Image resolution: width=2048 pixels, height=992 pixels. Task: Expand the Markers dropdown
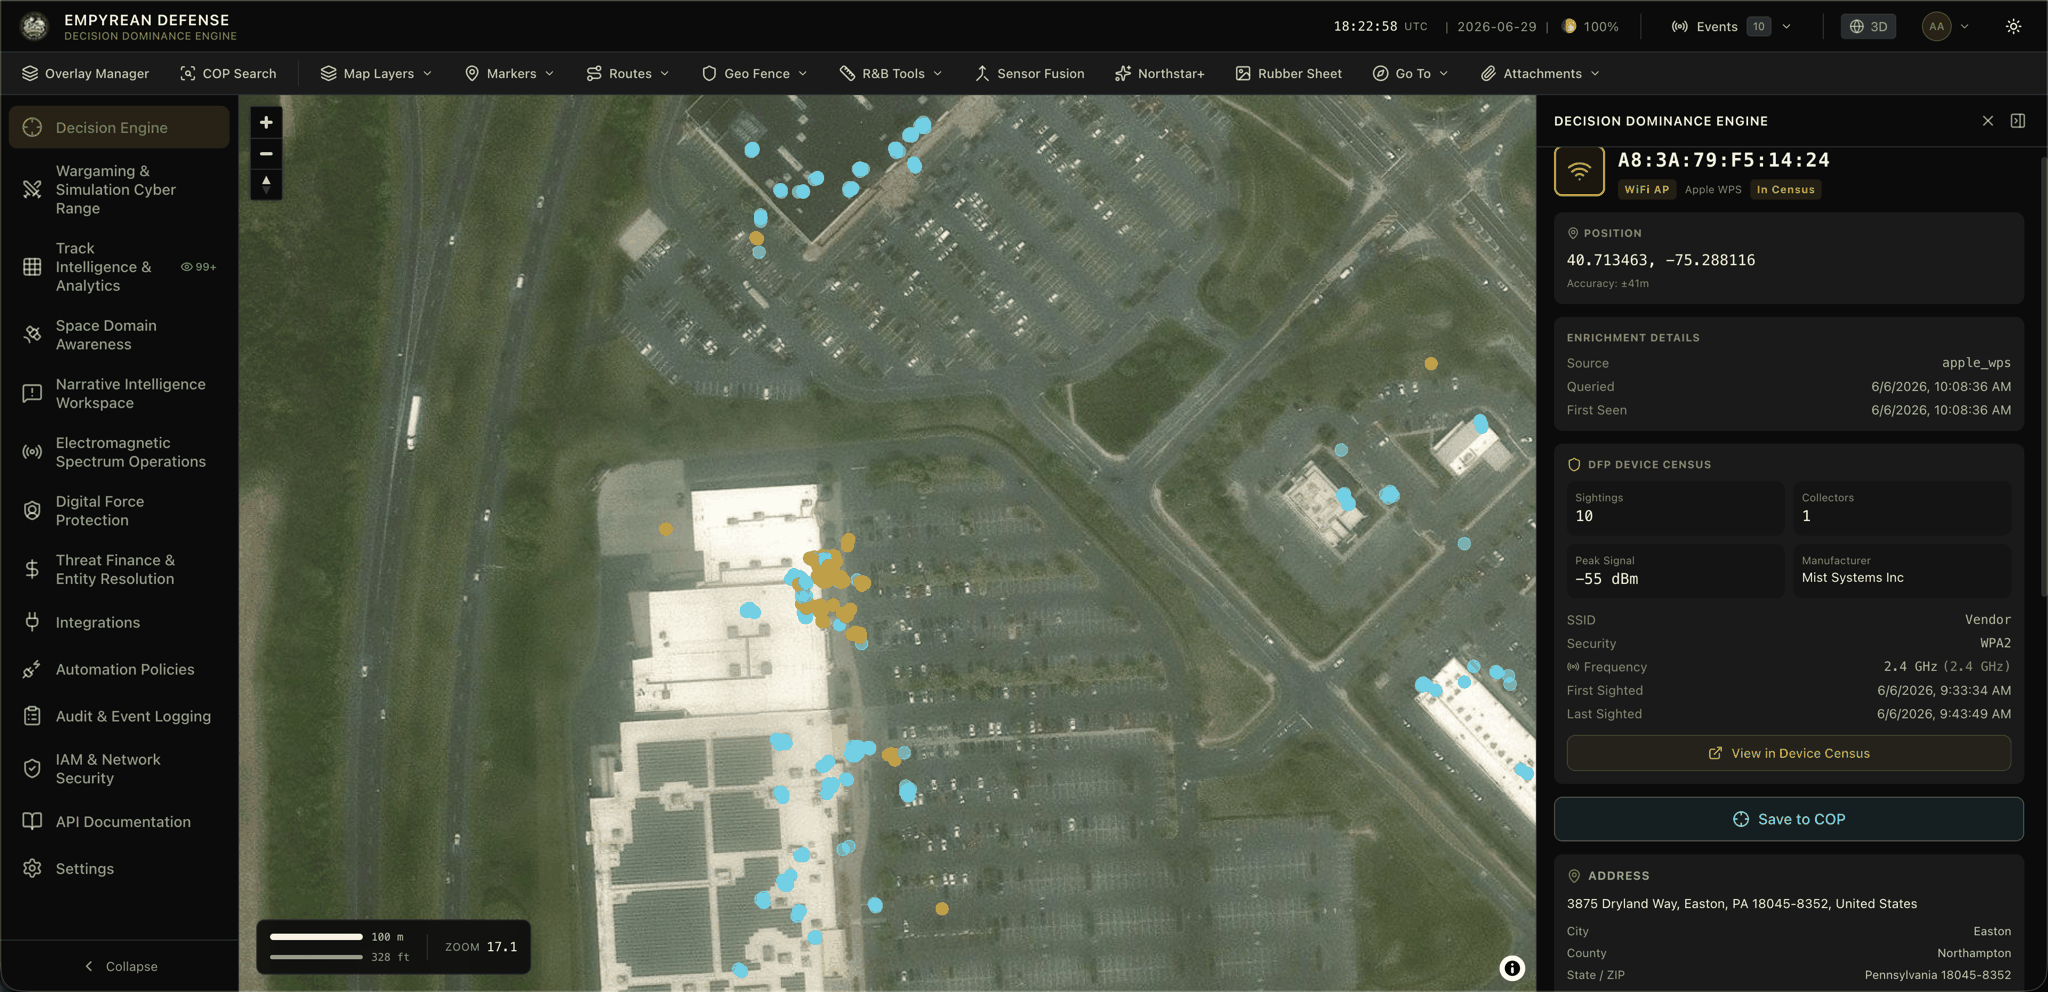pyautogui.click(x=509, y=73)
